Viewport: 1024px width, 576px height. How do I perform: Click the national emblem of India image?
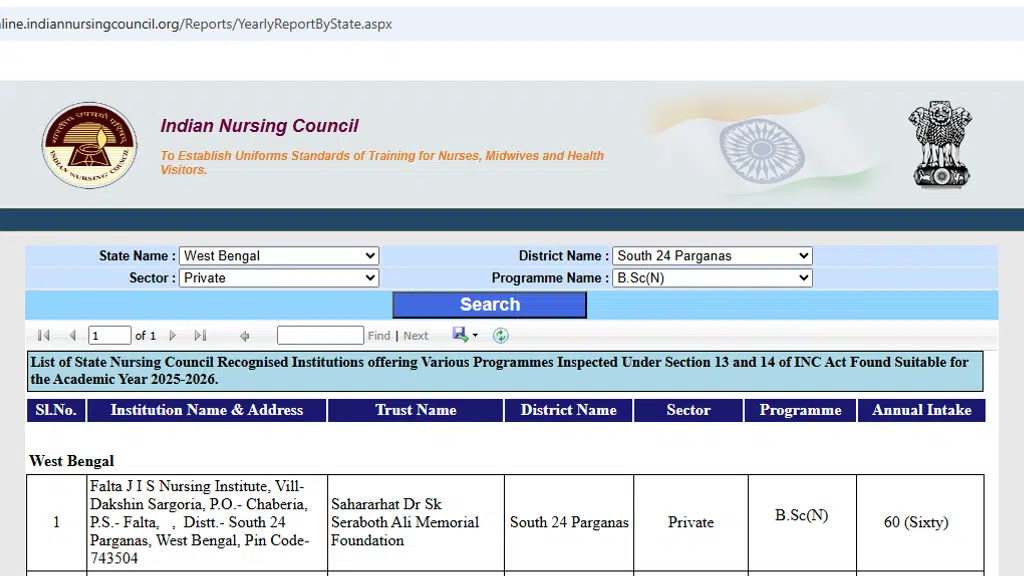(940, 144)
